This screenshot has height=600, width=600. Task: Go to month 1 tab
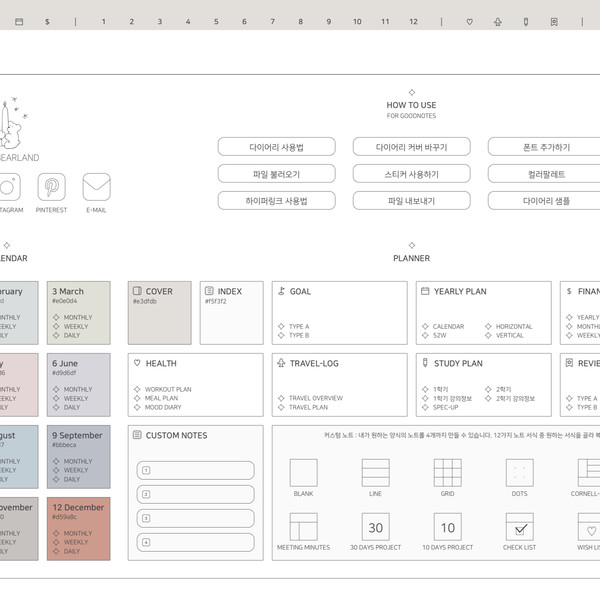coord(103,22)
